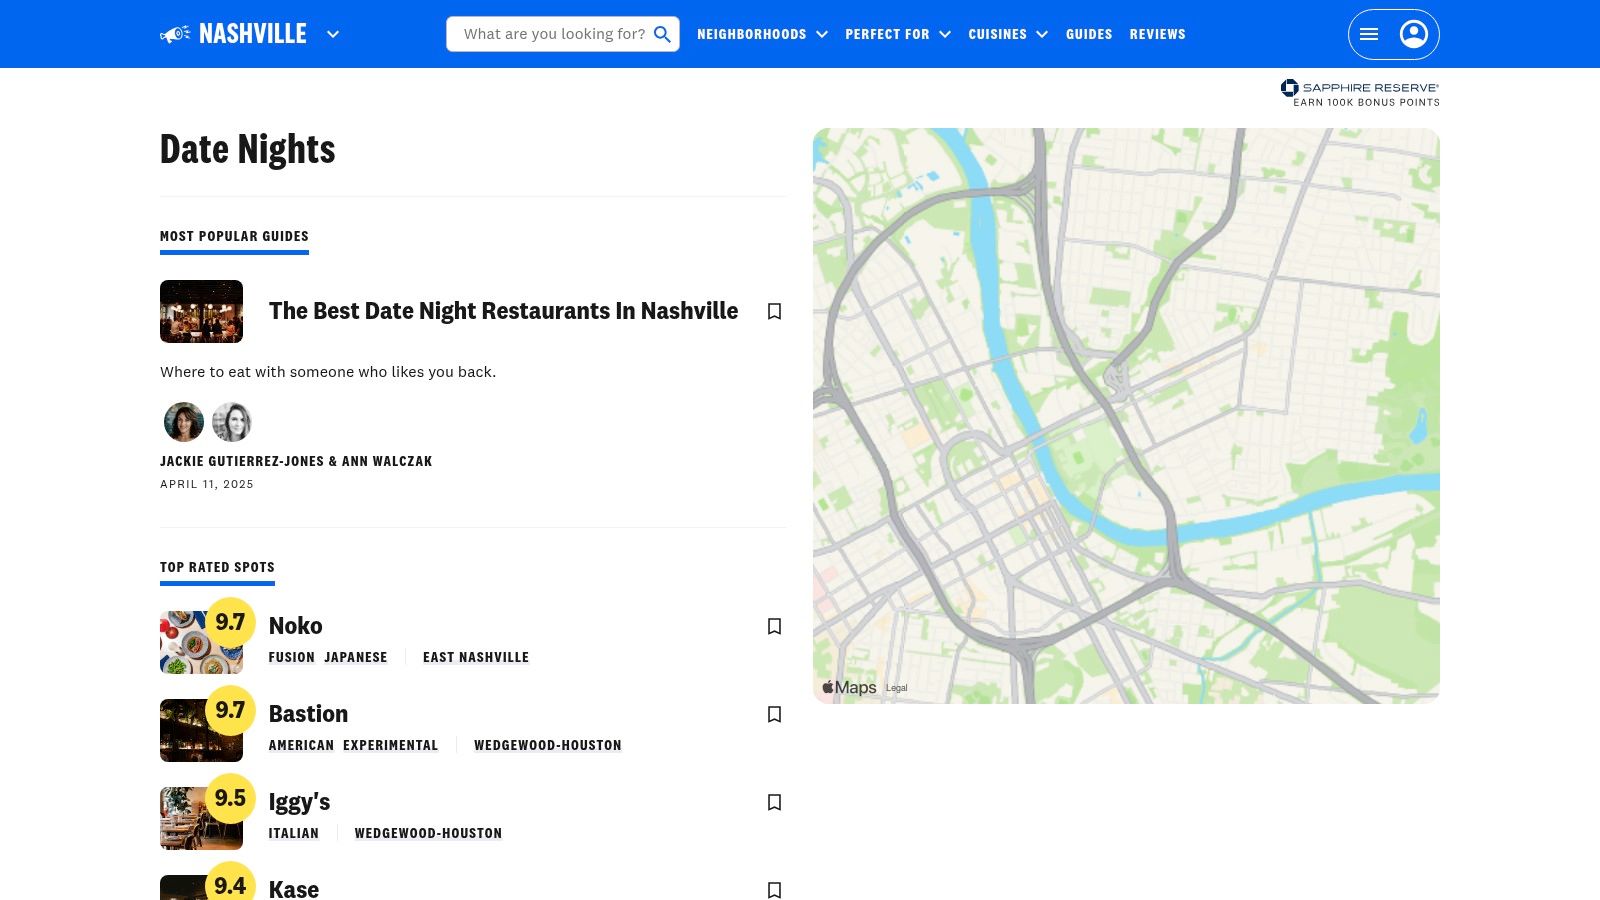Go to the Guides menu item

coord(1089,35)
